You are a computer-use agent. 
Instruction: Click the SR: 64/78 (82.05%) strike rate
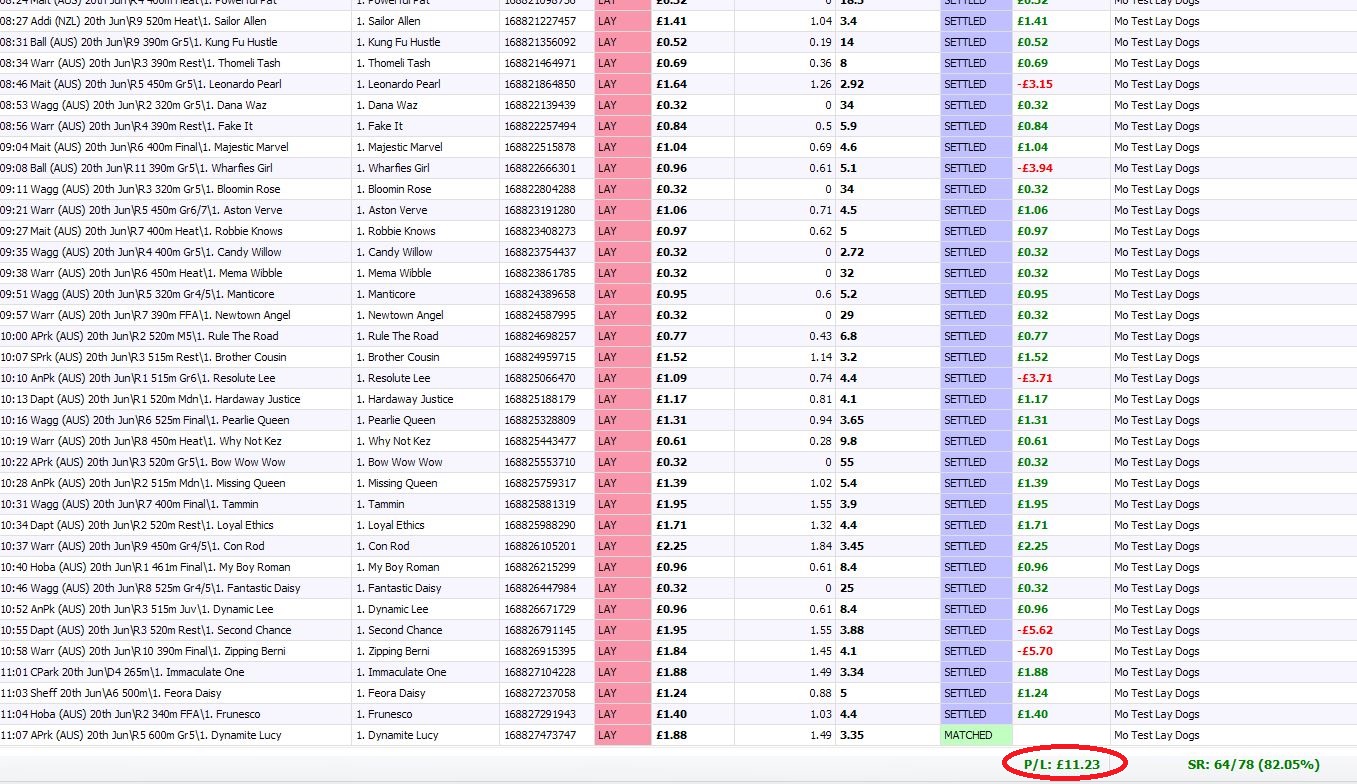point(1252,764)
